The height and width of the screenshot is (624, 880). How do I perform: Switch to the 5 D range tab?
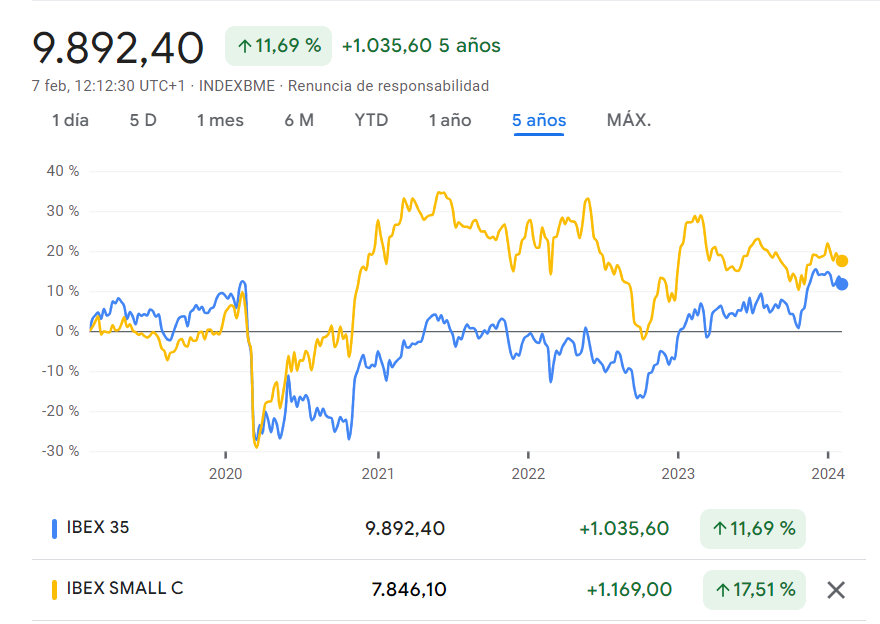(143, 121)
